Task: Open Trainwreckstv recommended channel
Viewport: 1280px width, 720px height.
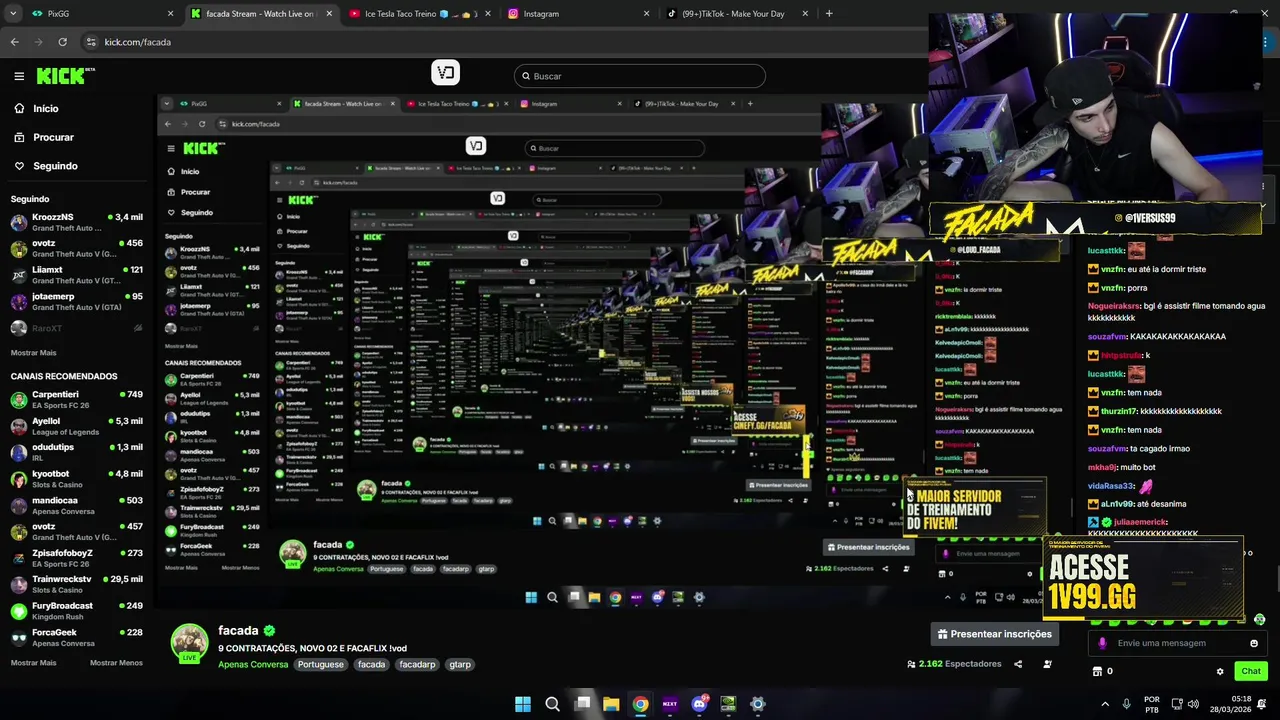Action: 76,584
